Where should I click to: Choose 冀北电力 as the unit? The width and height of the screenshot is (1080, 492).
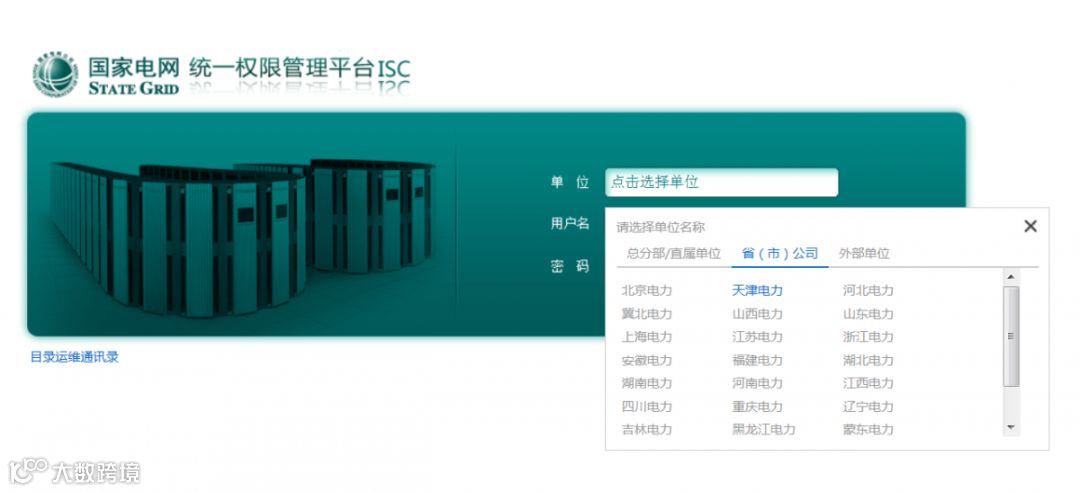(x=646, y=314)
